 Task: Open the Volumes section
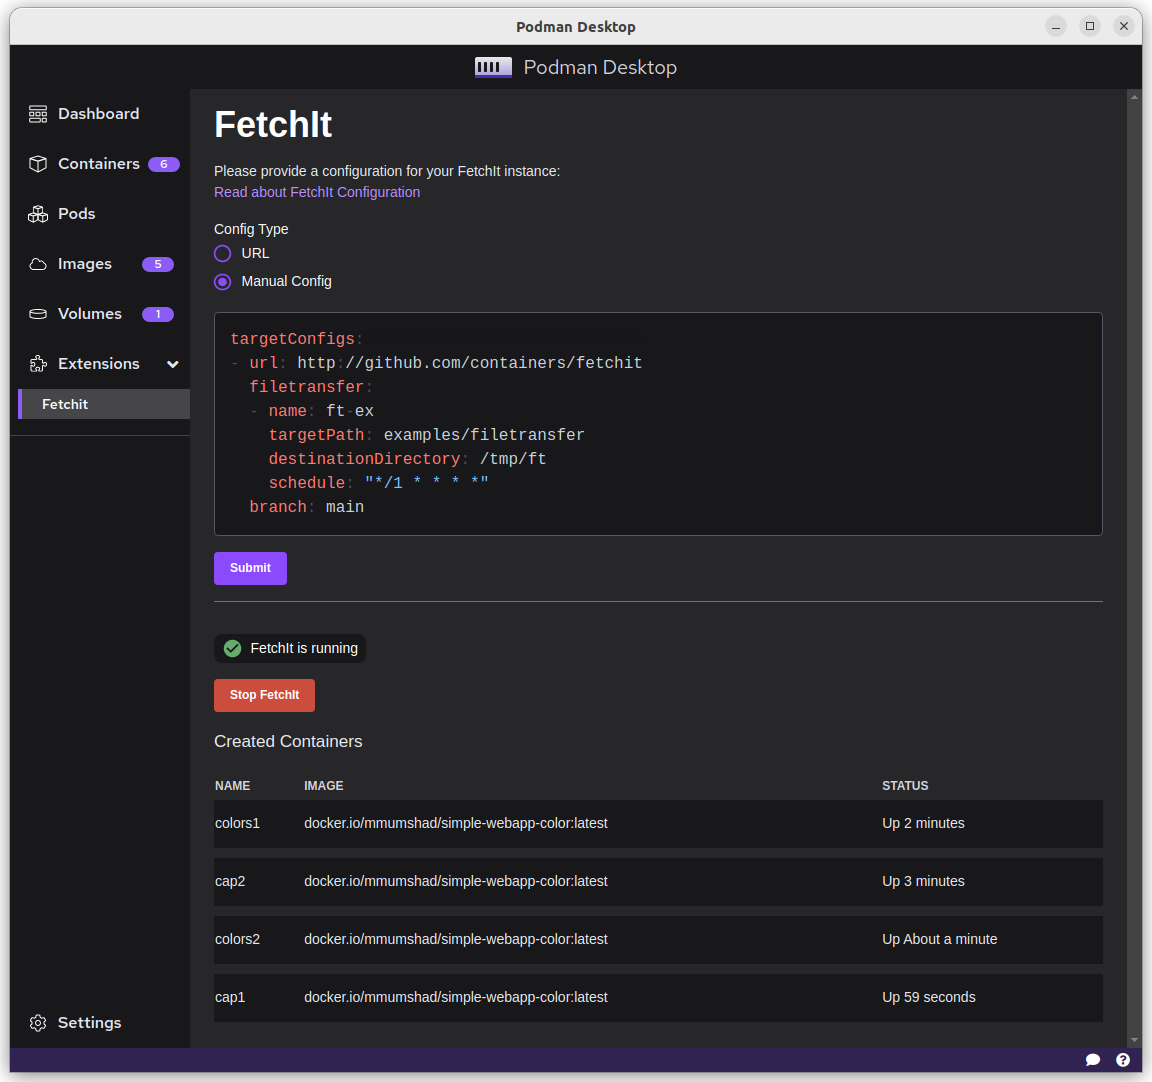coord(90,314)
